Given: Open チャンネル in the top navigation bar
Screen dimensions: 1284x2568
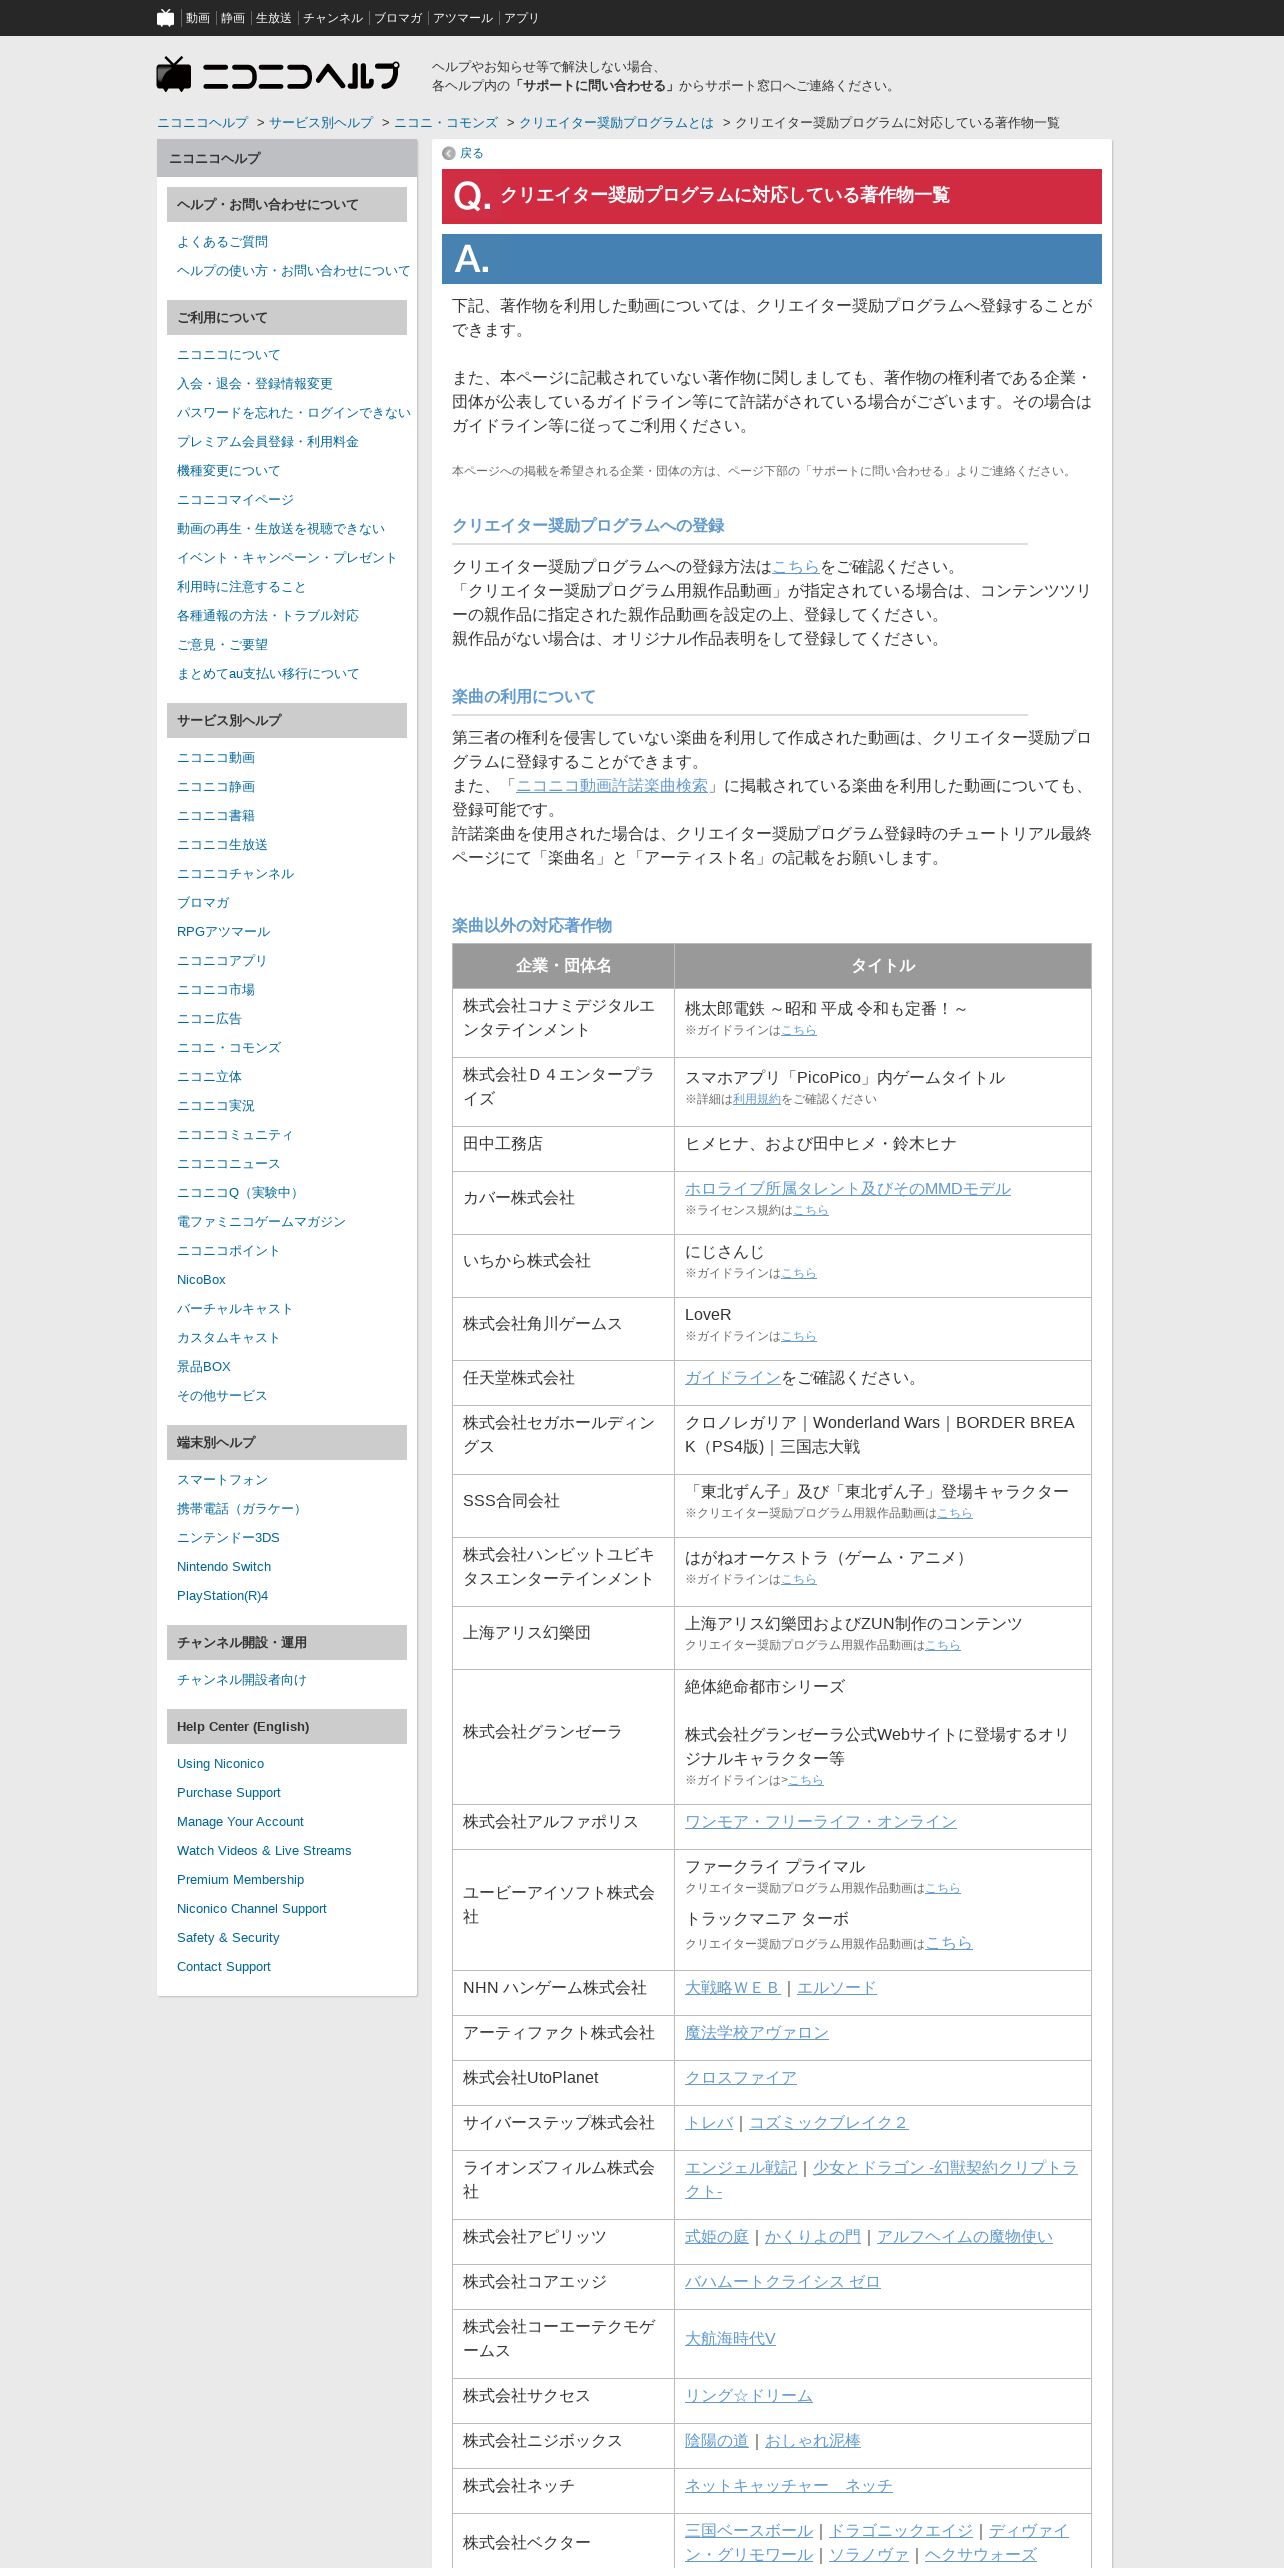Looking at the screenshot, I should [x=333, y=18].
